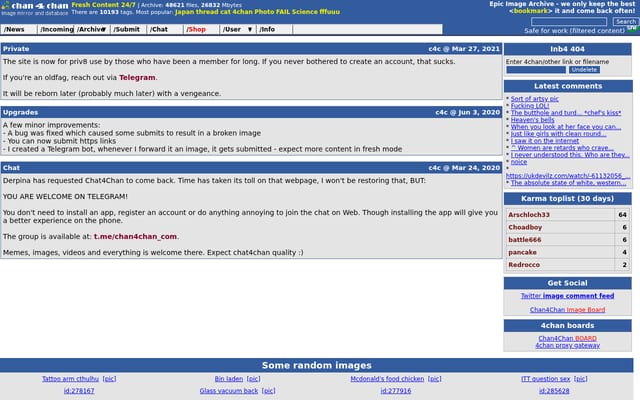Viewport: 640px width, 400px height.
Task: Click the 'Some random images' section header
Action: [x=317, y=365]
